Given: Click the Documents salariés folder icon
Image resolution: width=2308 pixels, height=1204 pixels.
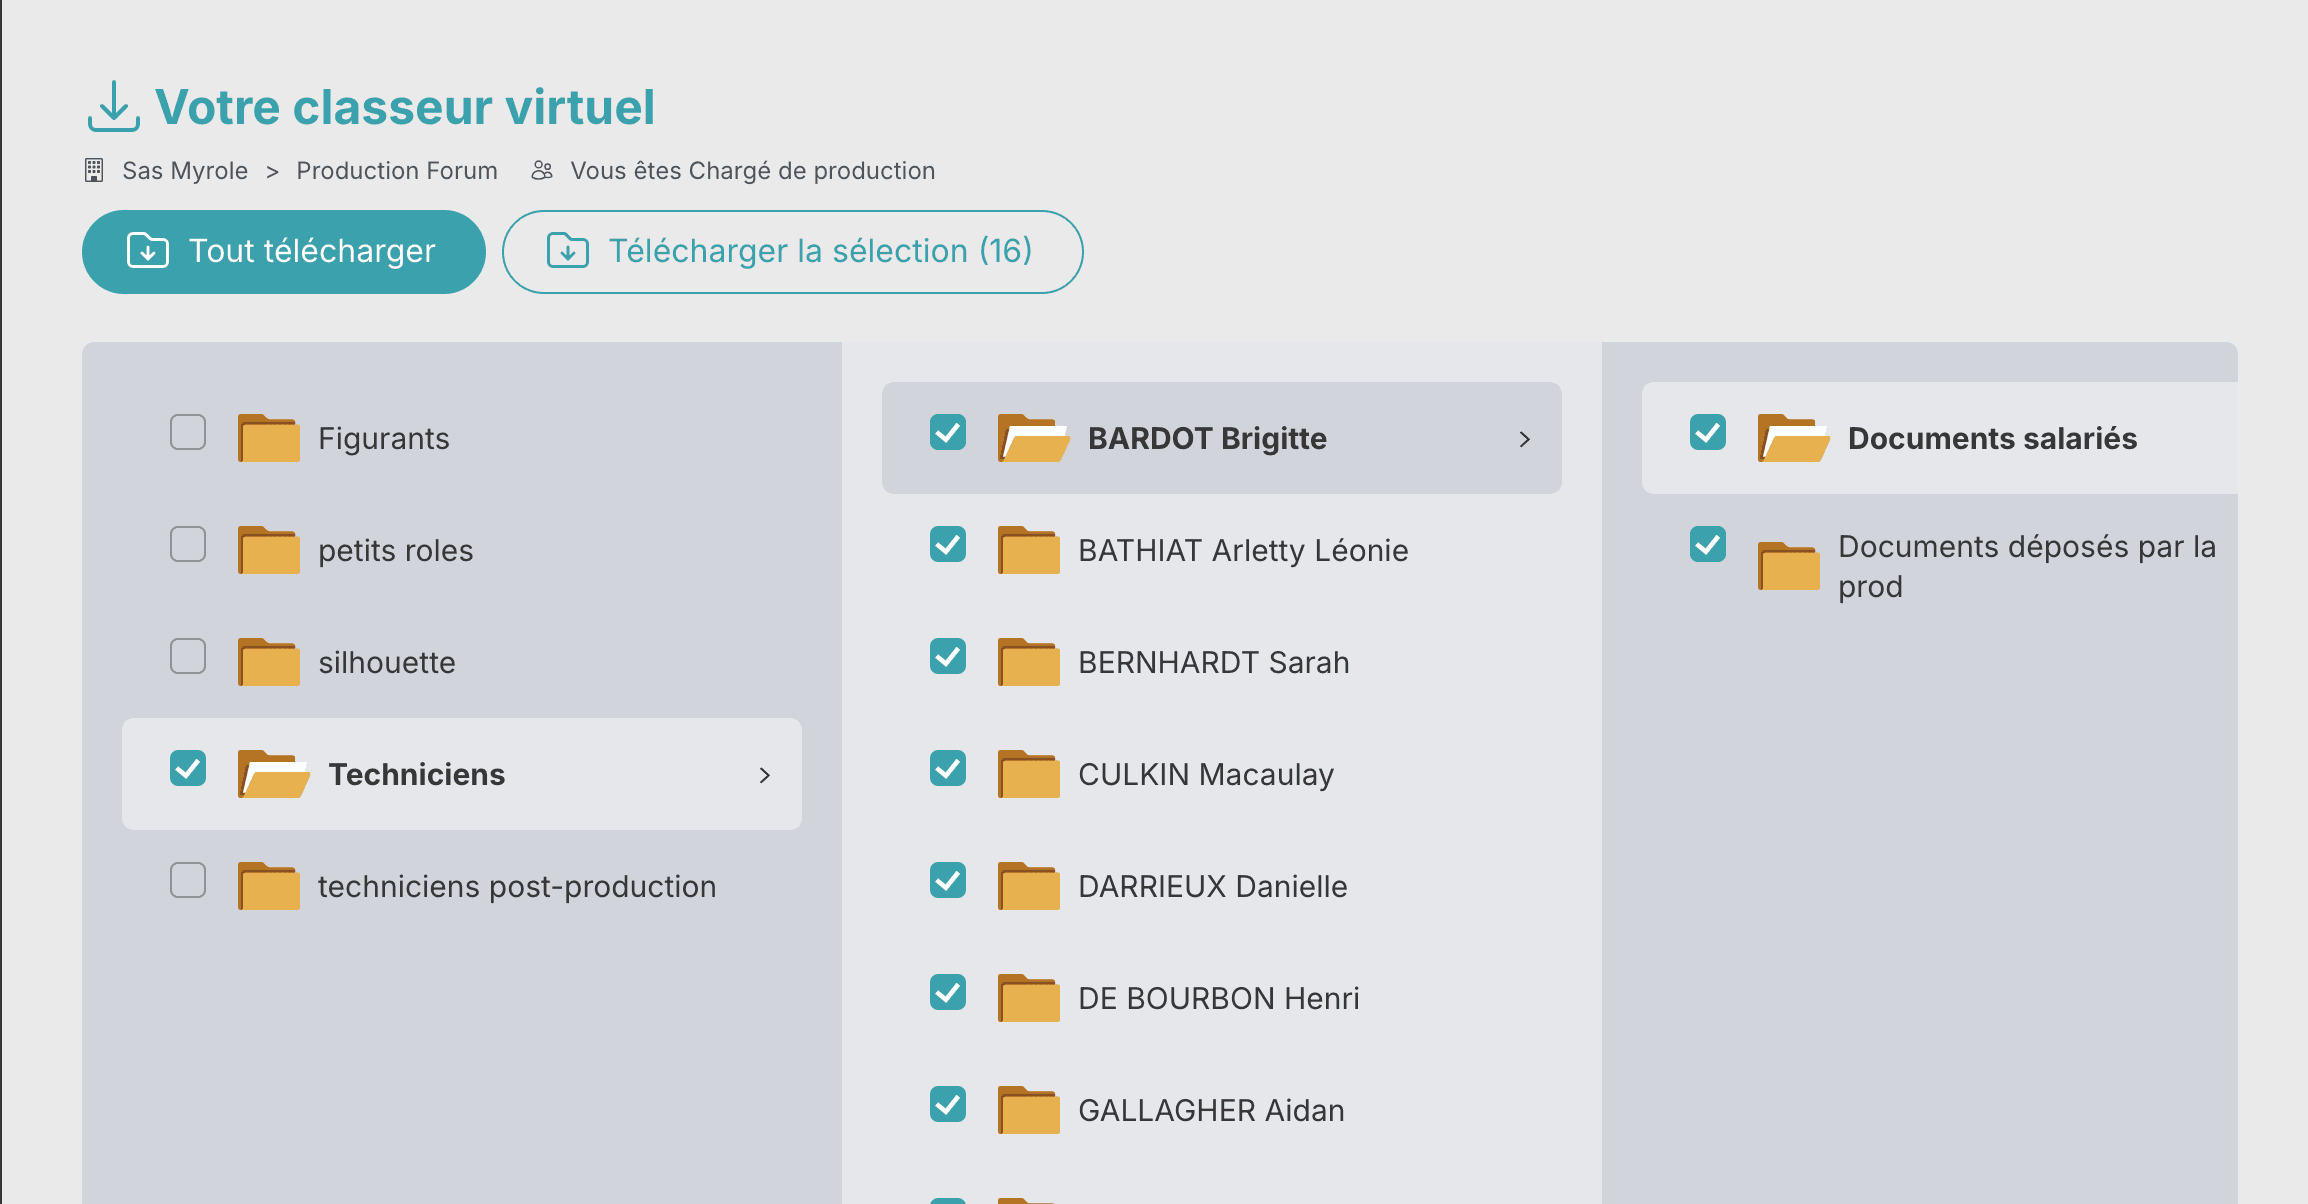Looking at the screenshot, I should pos(1793,438).
